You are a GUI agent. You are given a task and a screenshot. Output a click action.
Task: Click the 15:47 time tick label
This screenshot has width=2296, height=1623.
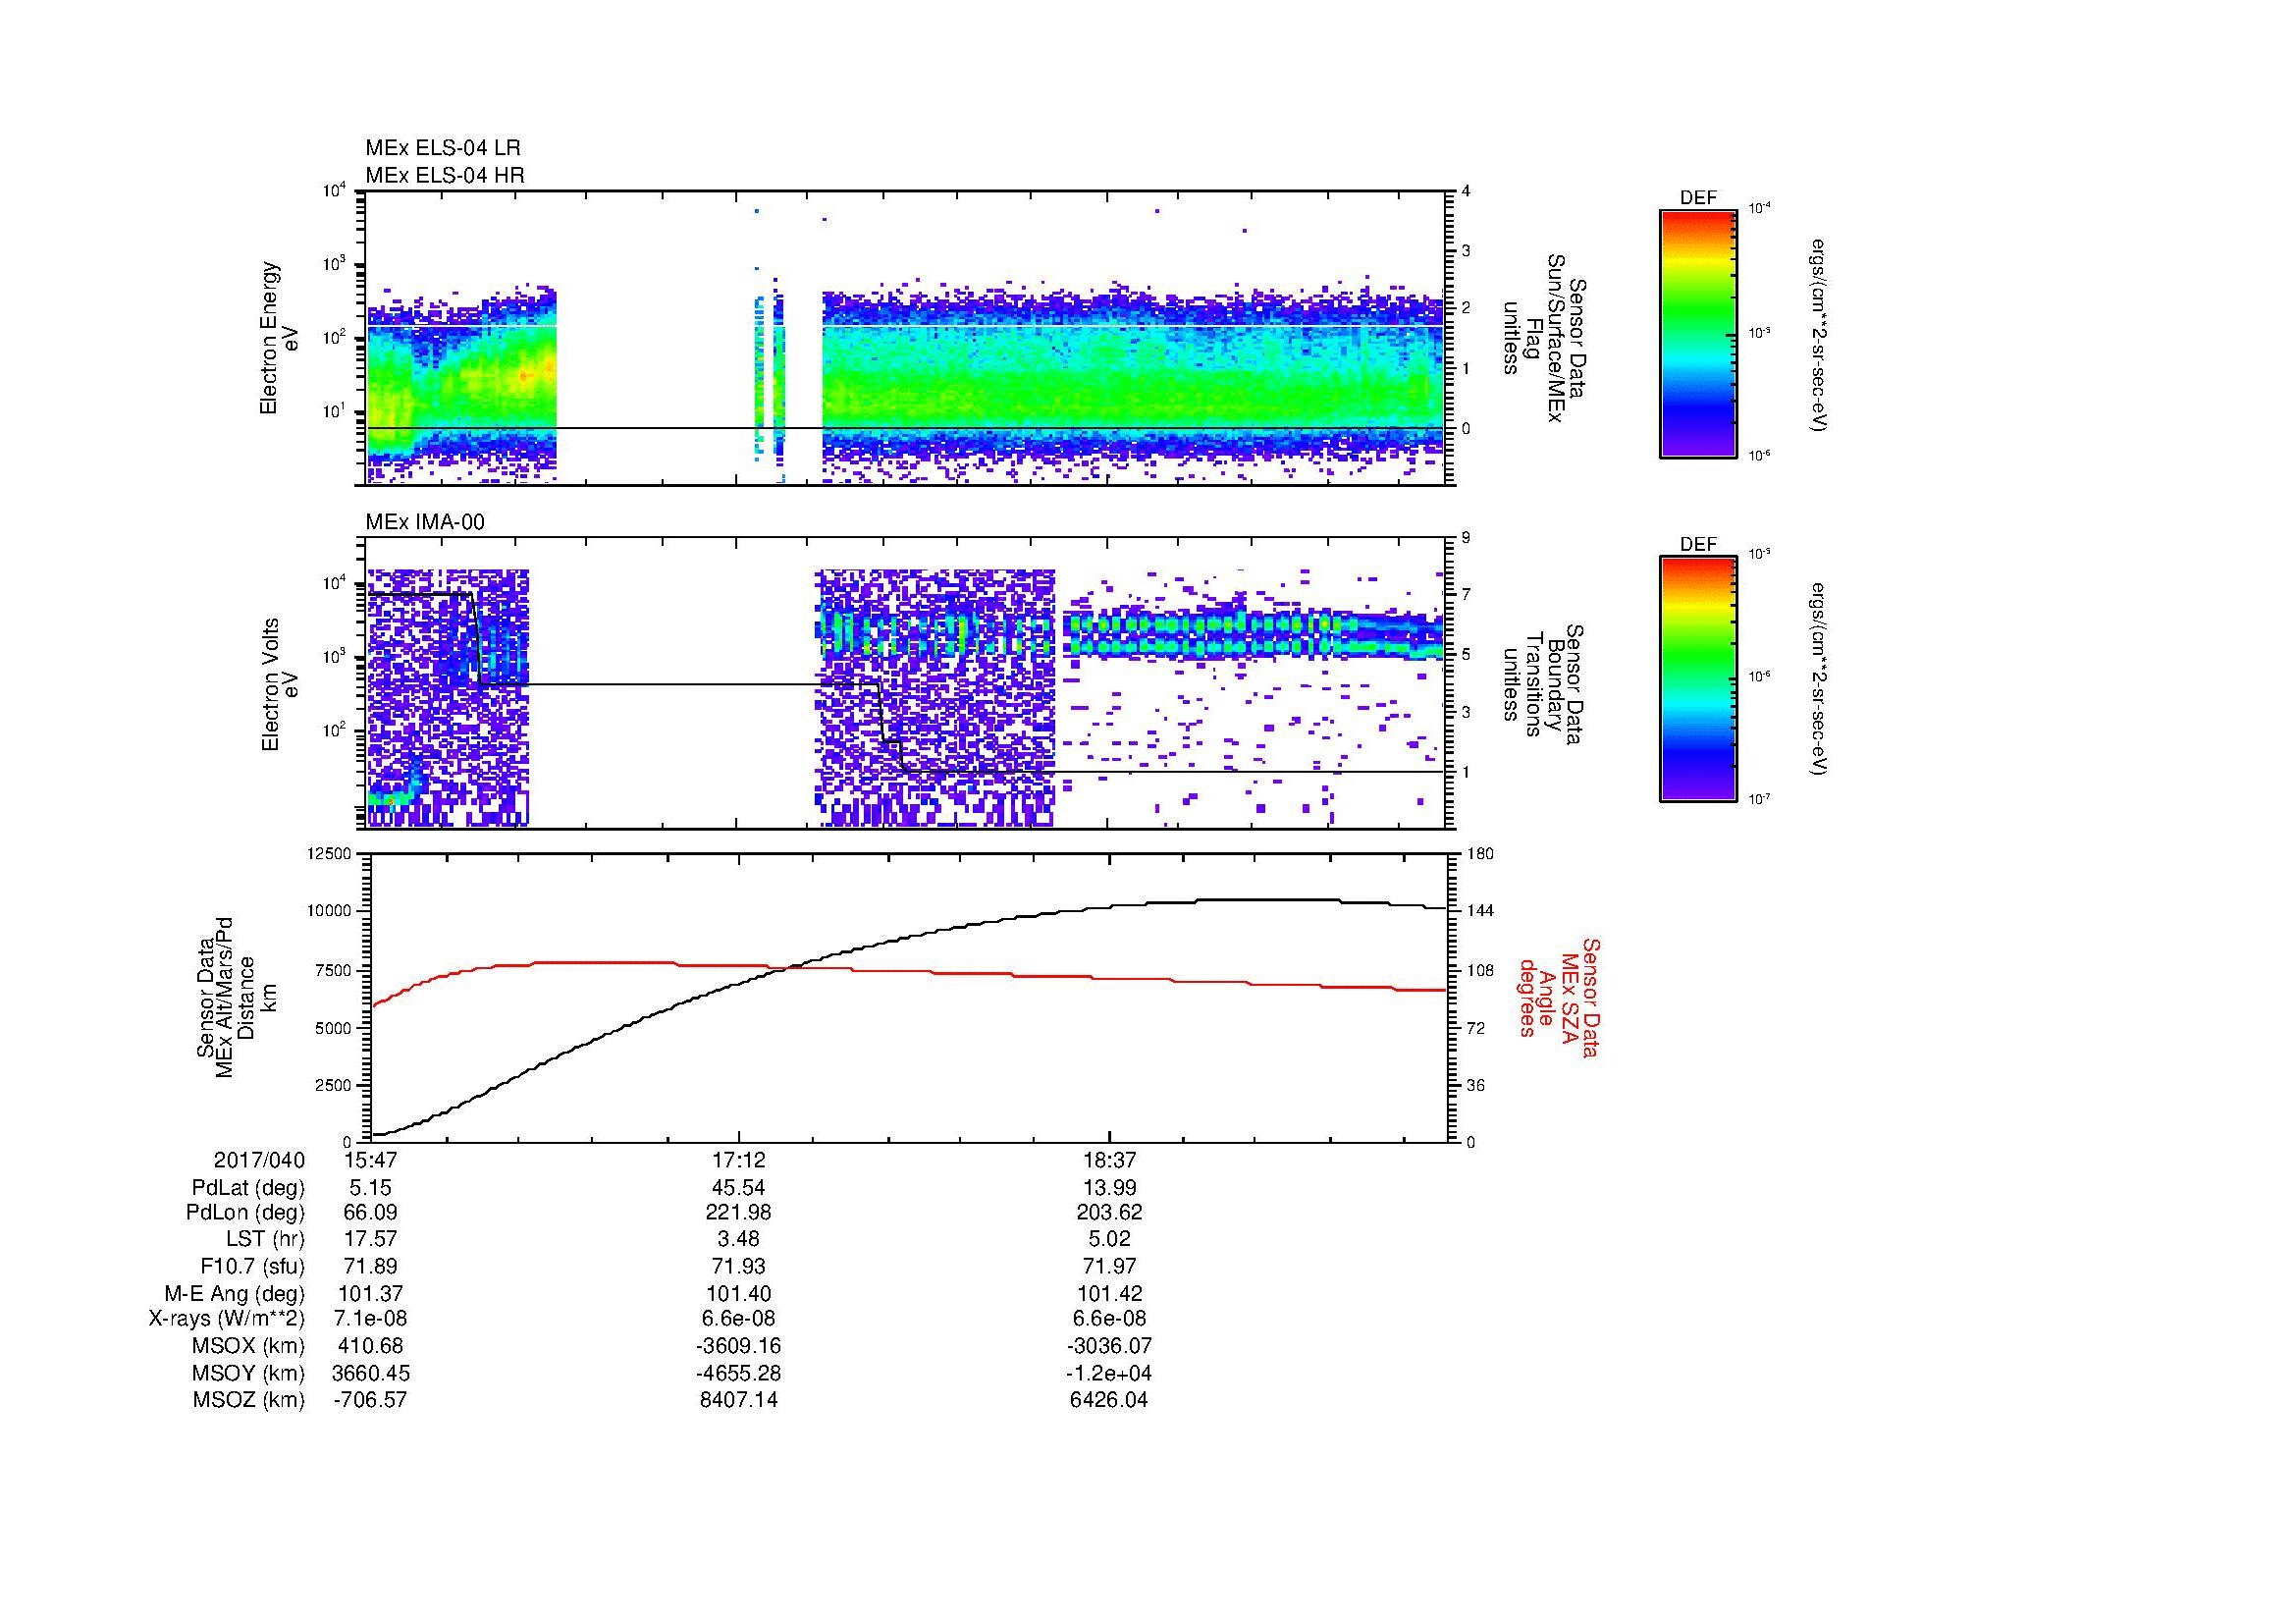(x=369, y=1161)
